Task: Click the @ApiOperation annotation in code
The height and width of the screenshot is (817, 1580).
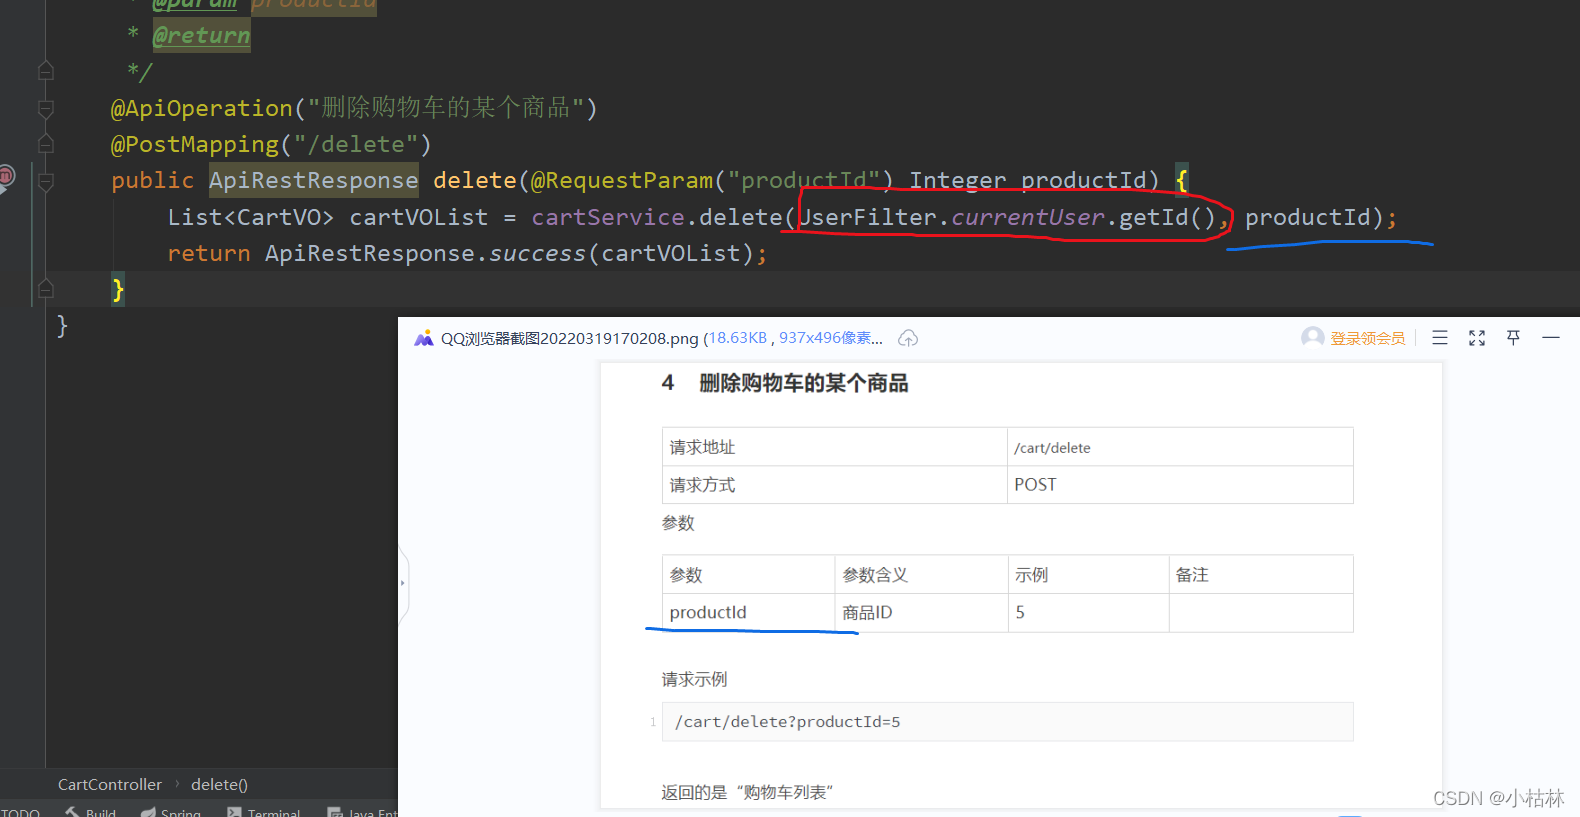Action: (x=201, y=107)
